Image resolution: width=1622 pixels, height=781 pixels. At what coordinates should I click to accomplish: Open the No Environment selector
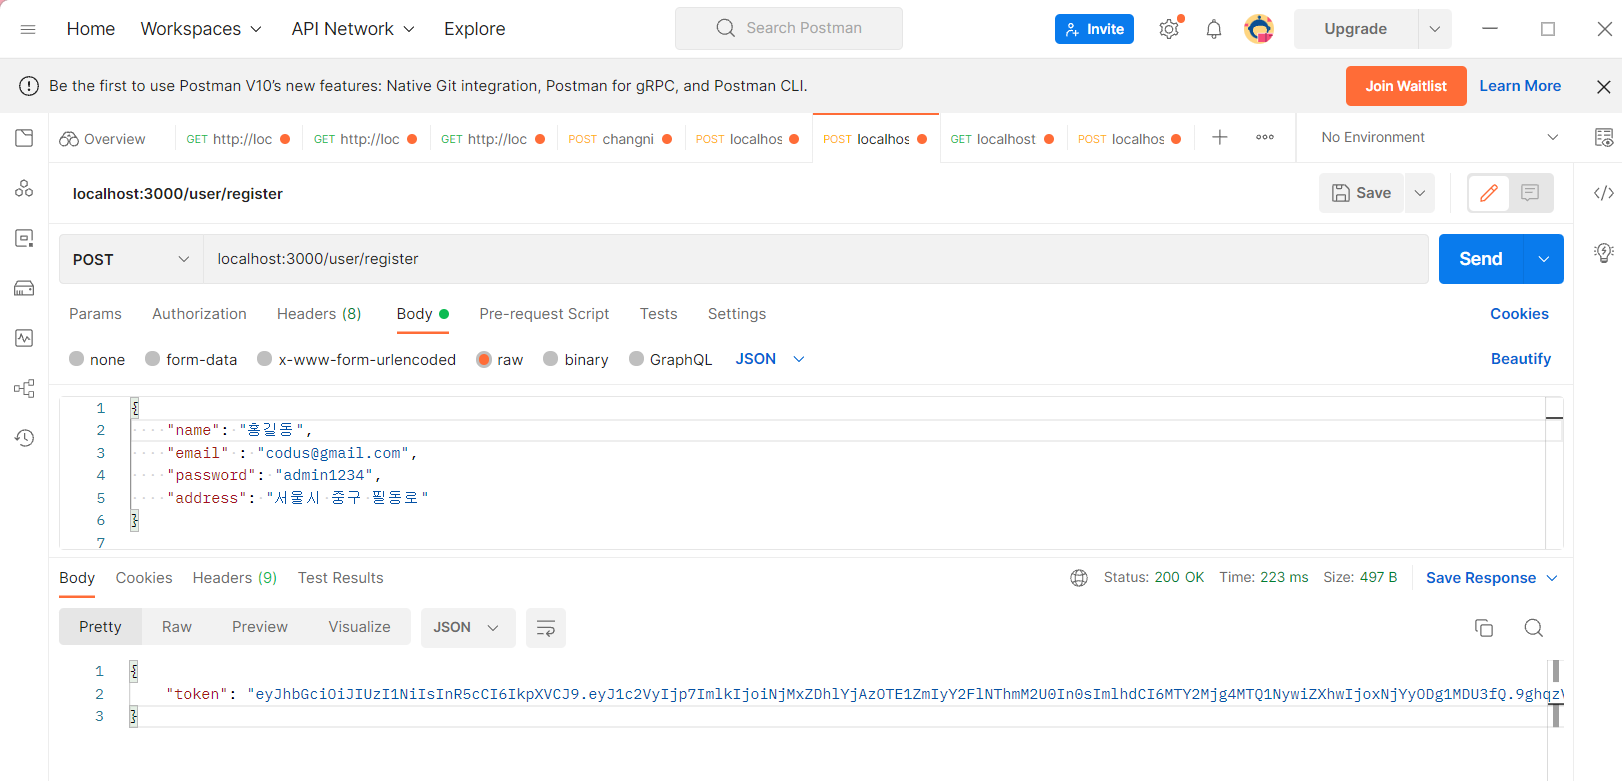[x=1438, y=137]
